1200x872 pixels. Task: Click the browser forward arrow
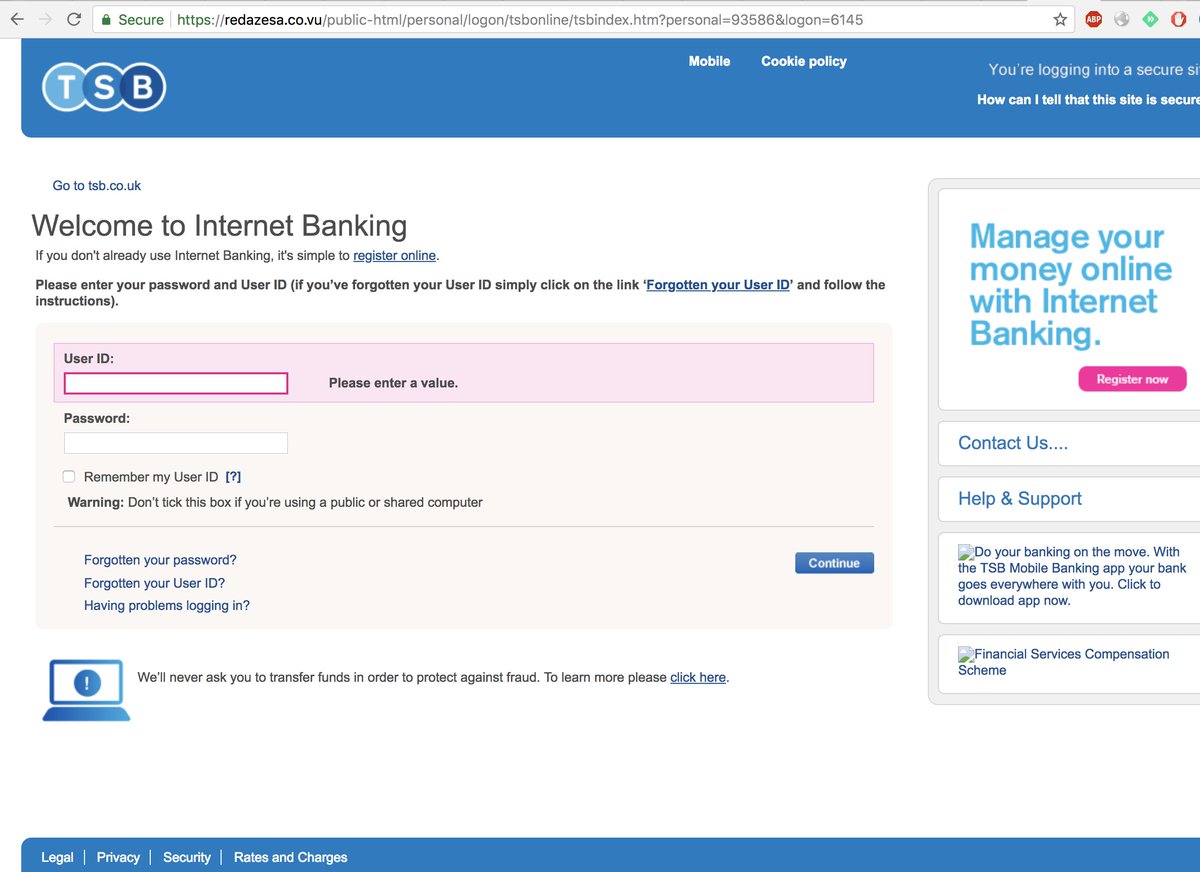point(45,19)
